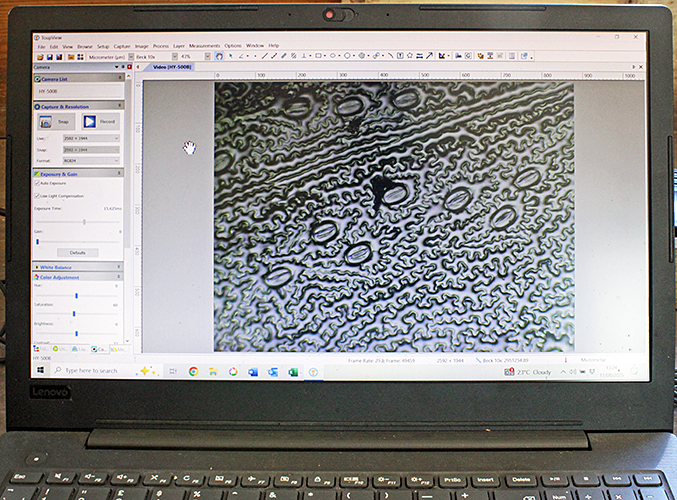677x500 pixels.
Task: Open the Capture menu
Action: 122,46
